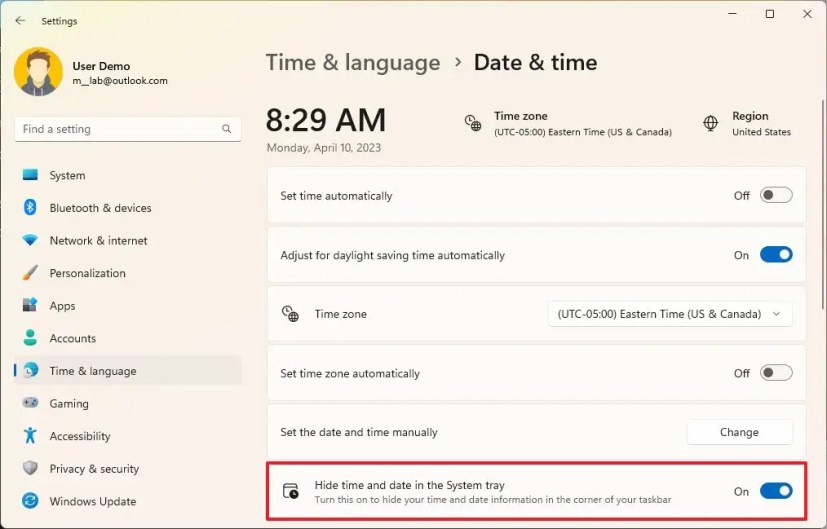
Task: Click the Change date and time button
Action: [x=739, y=432]
